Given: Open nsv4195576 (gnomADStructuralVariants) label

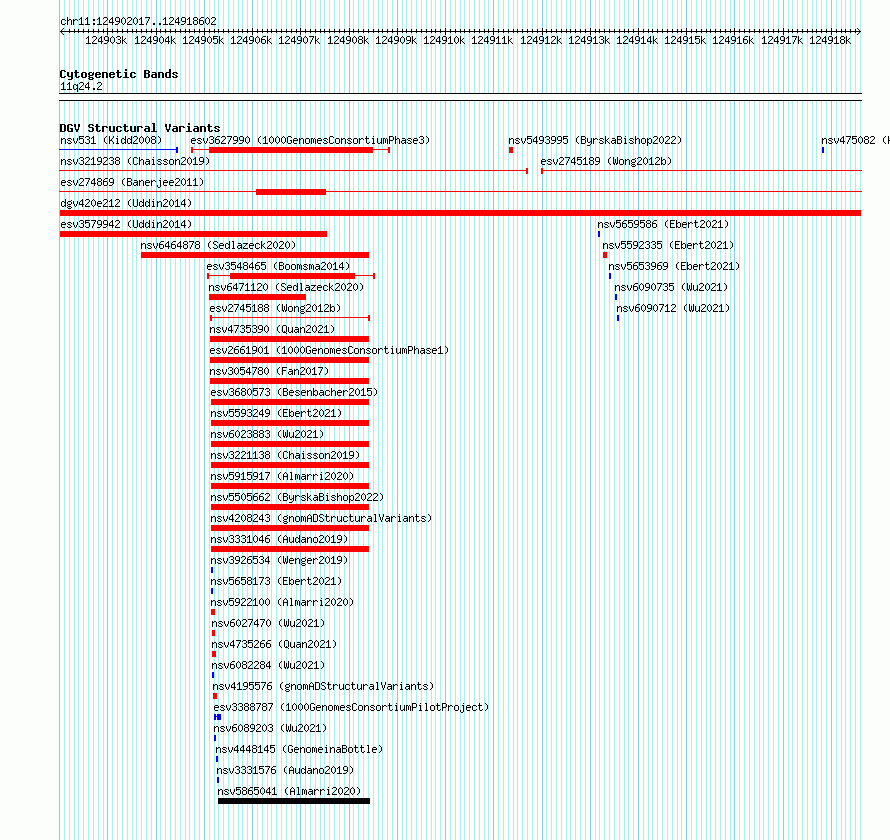Looking at the screenshot, I should [323, 686].
